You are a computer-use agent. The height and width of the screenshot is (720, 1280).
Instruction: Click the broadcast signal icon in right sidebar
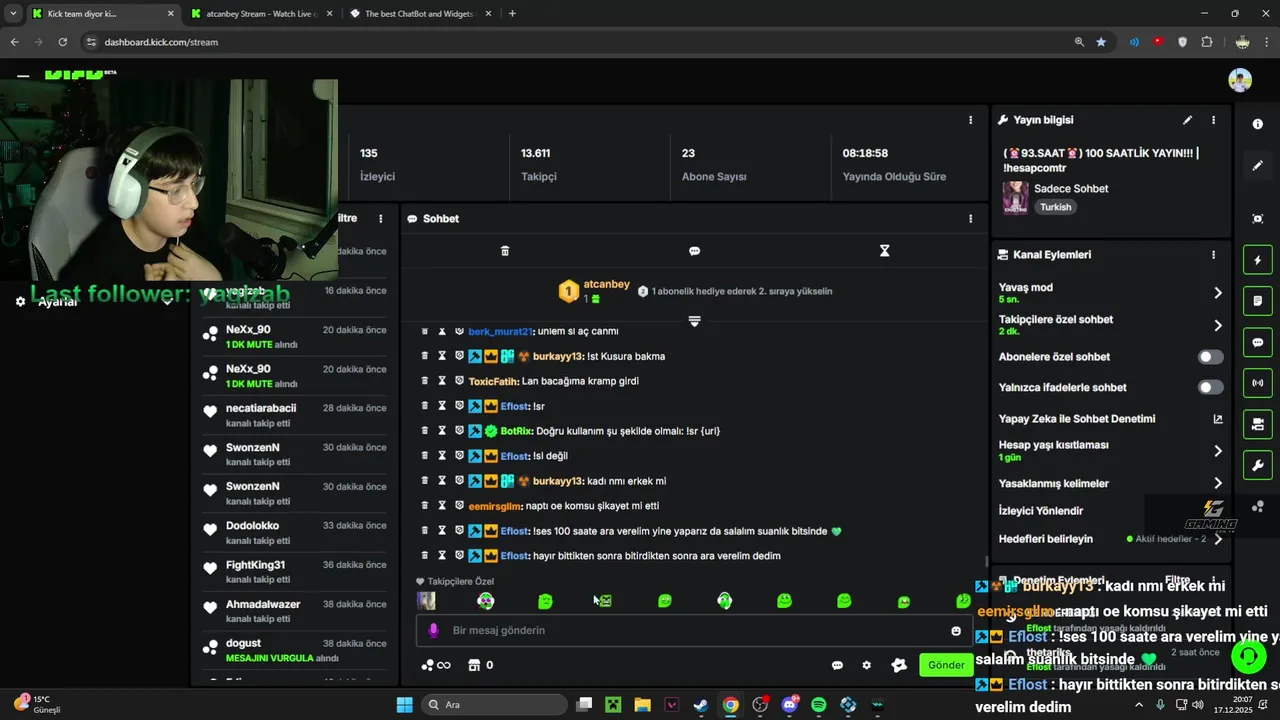coord(1257,383)
